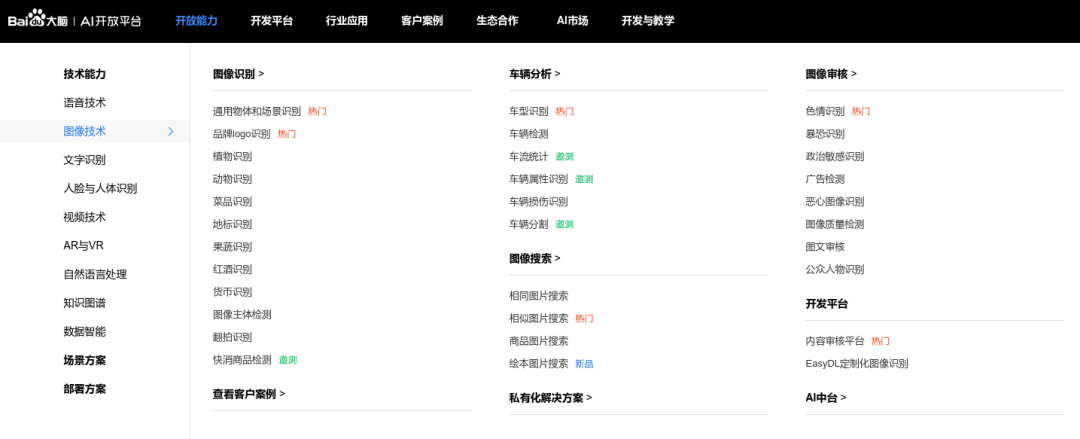Open 绘本图片搜索 link

pyautogui.click(x=538, y=364)
